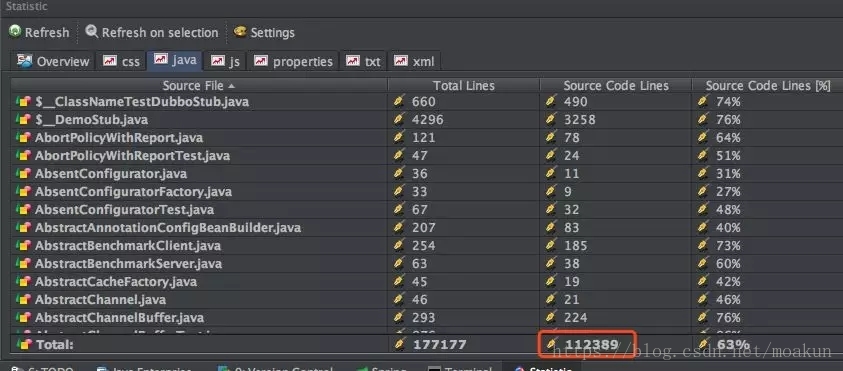The width and height of the screenshot is (843, 371).
Task: Click the total lines sum 177177
Action: point(439,345)
